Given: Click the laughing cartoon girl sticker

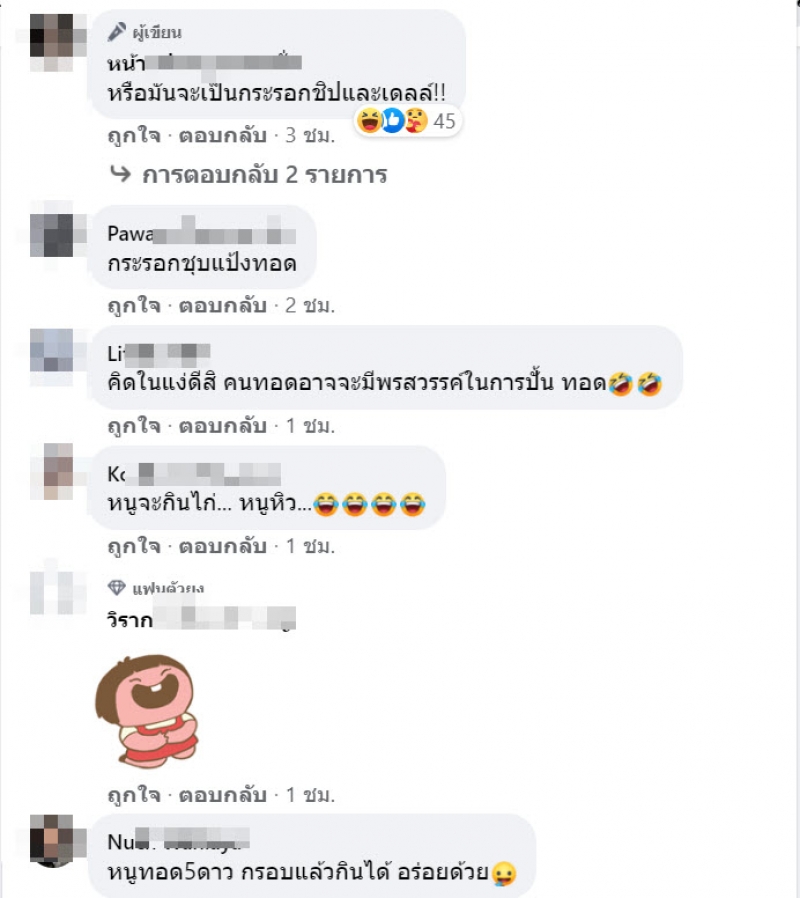Looking at the screenshot, I should pyautogui.click(x=147, y=711).
